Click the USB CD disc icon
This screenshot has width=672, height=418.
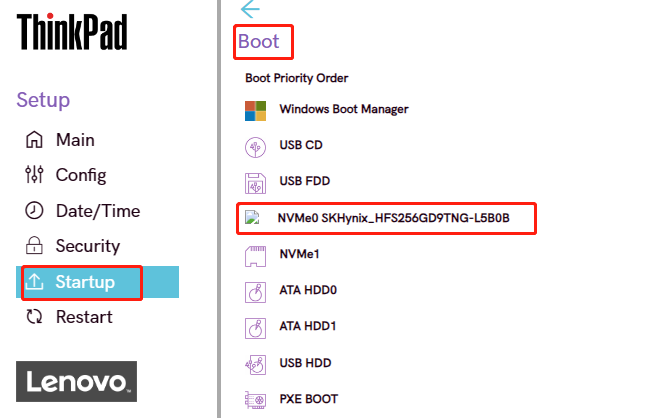[256, 146]
